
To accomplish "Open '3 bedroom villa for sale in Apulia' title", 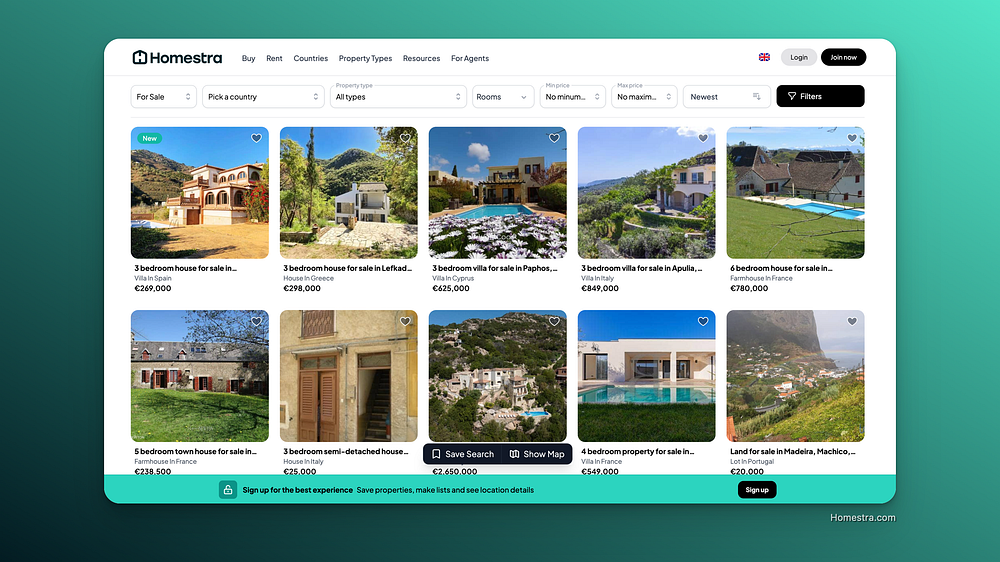I will point(642,268).
